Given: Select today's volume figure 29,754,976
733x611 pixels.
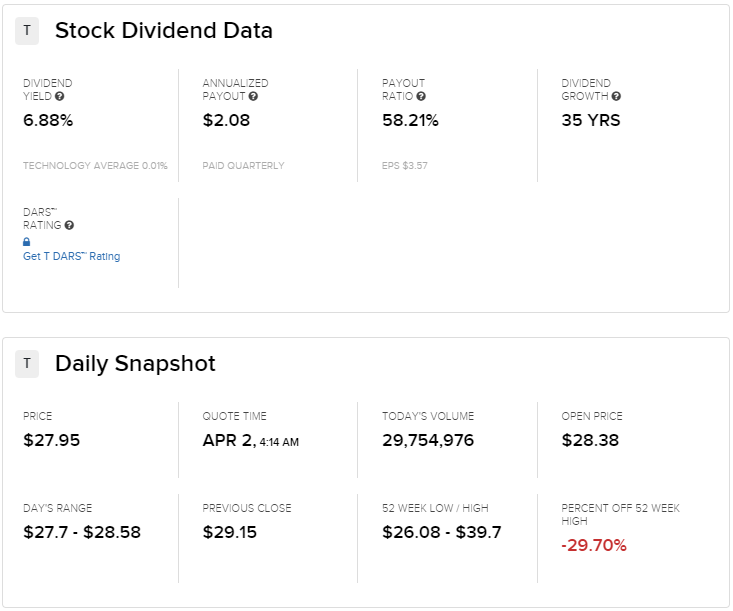Looking at the screenshot, I should 428,441.
